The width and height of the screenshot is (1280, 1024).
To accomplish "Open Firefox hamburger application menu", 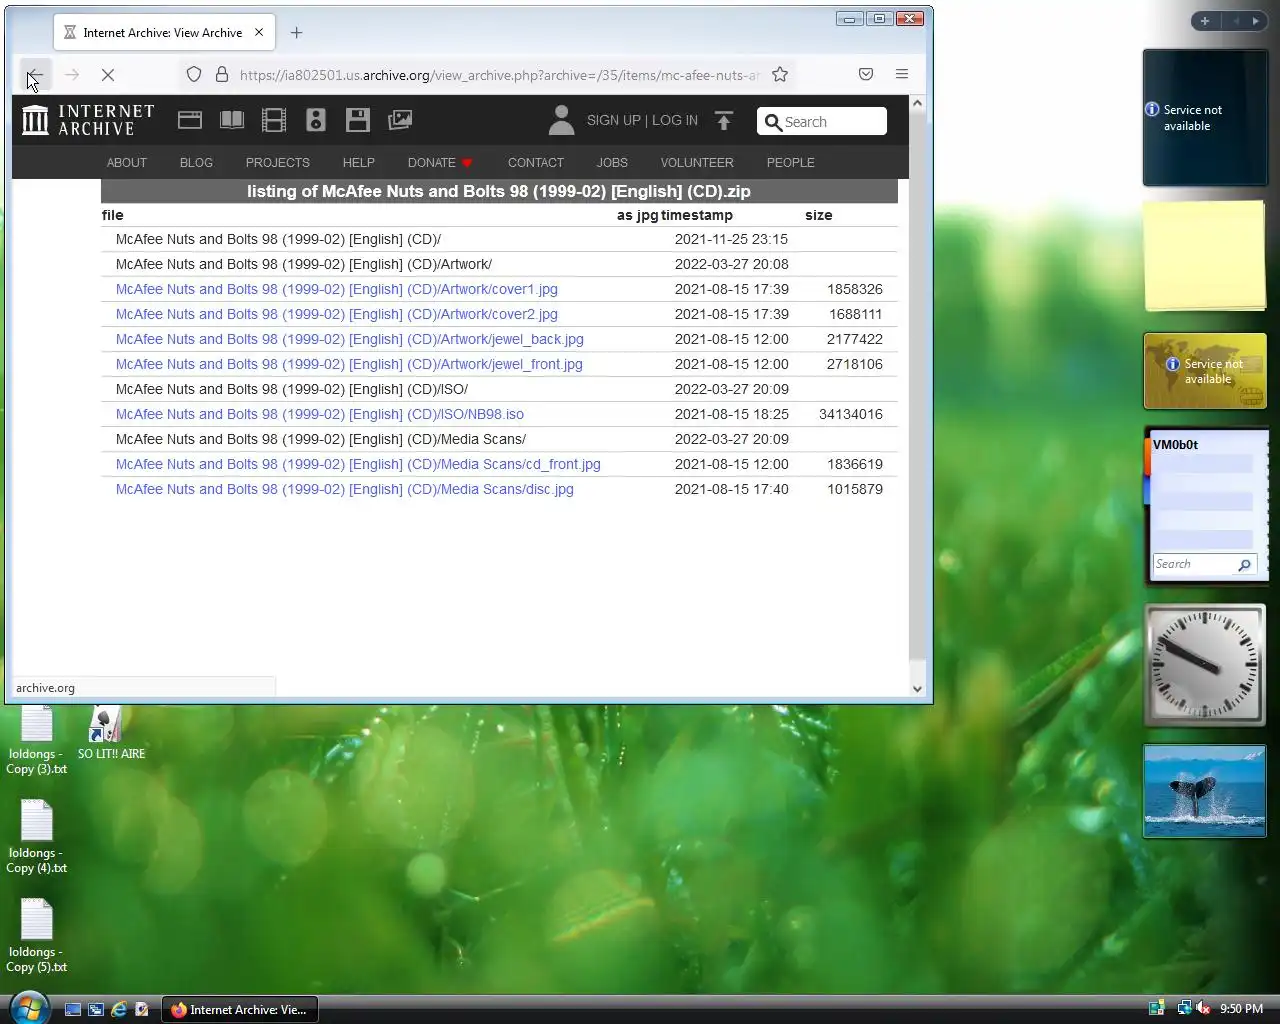I will coord(902,74).
